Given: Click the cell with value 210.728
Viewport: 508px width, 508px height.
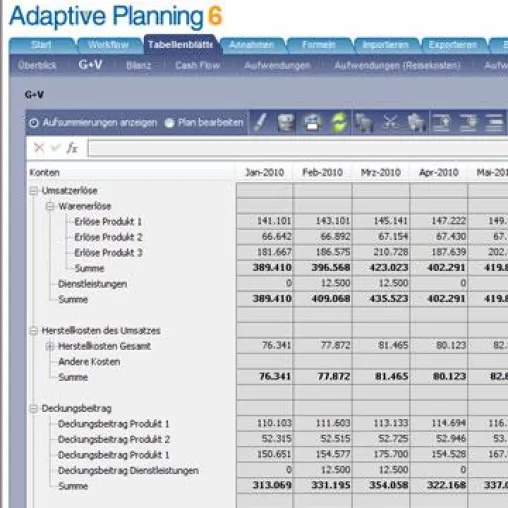Looking at the screenshot, I should click(381, 252).
